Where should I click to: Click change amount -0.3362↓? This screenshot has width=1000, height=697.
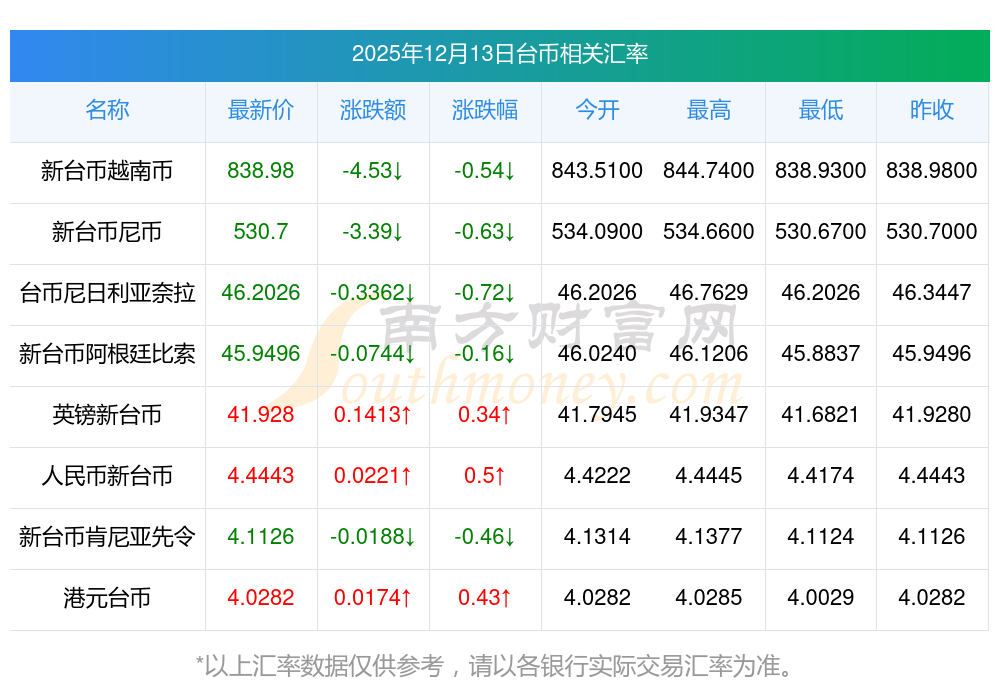coord(372,293)
